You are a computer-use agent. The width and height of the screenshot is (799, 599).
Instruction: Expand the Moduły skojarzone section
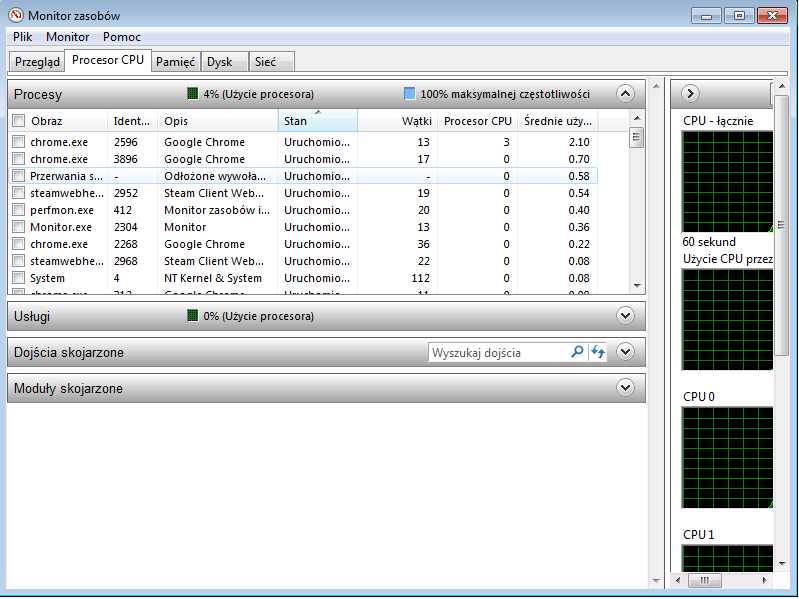(x=625, y=388)
